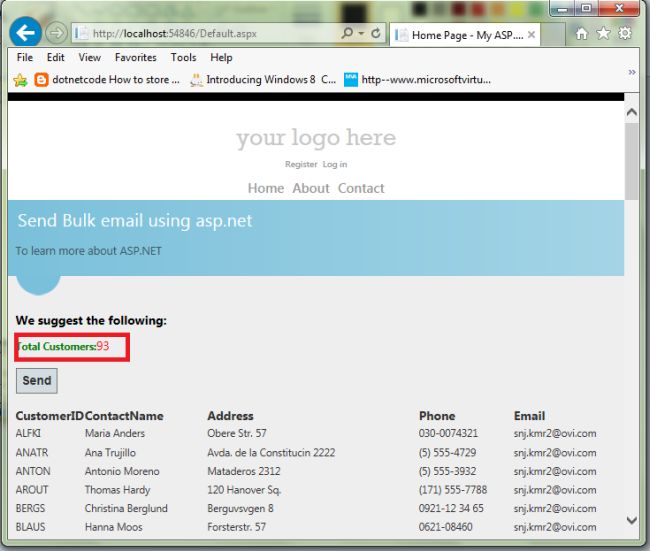The image size is (650, 551).
Task: Click the address bar URL field
Action: pyautogui.click(x=207, y=33)
